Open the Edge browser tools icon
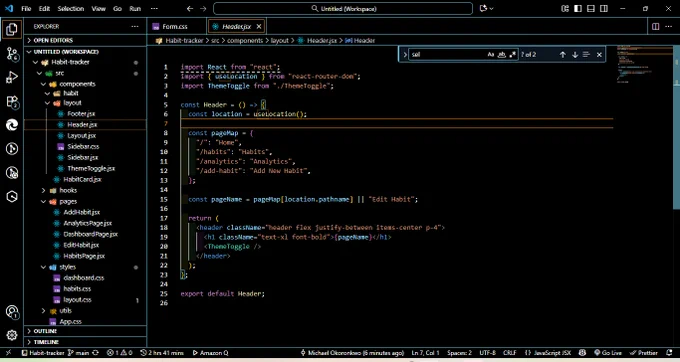The image size is (680, 362). (12, 125)
